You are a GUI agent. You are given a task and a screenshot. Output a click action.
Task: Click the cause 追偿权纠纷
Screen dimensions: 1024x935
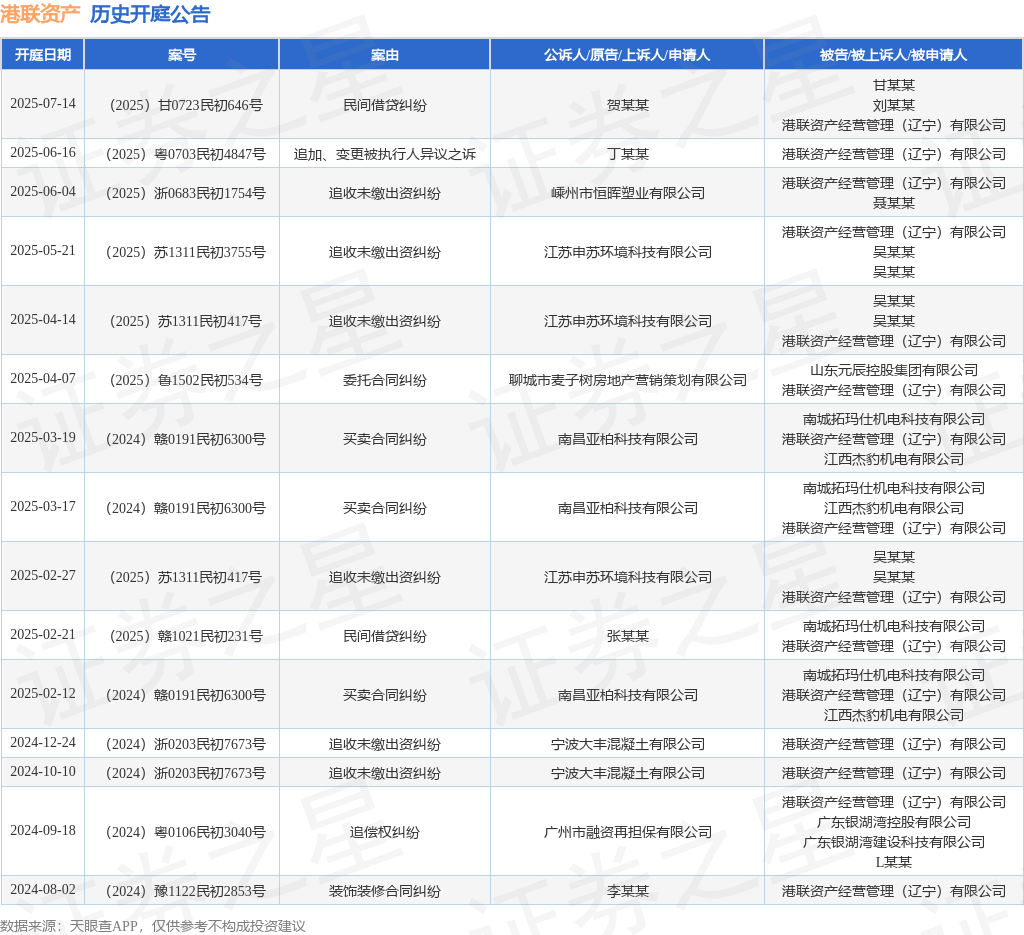point(385,832)
